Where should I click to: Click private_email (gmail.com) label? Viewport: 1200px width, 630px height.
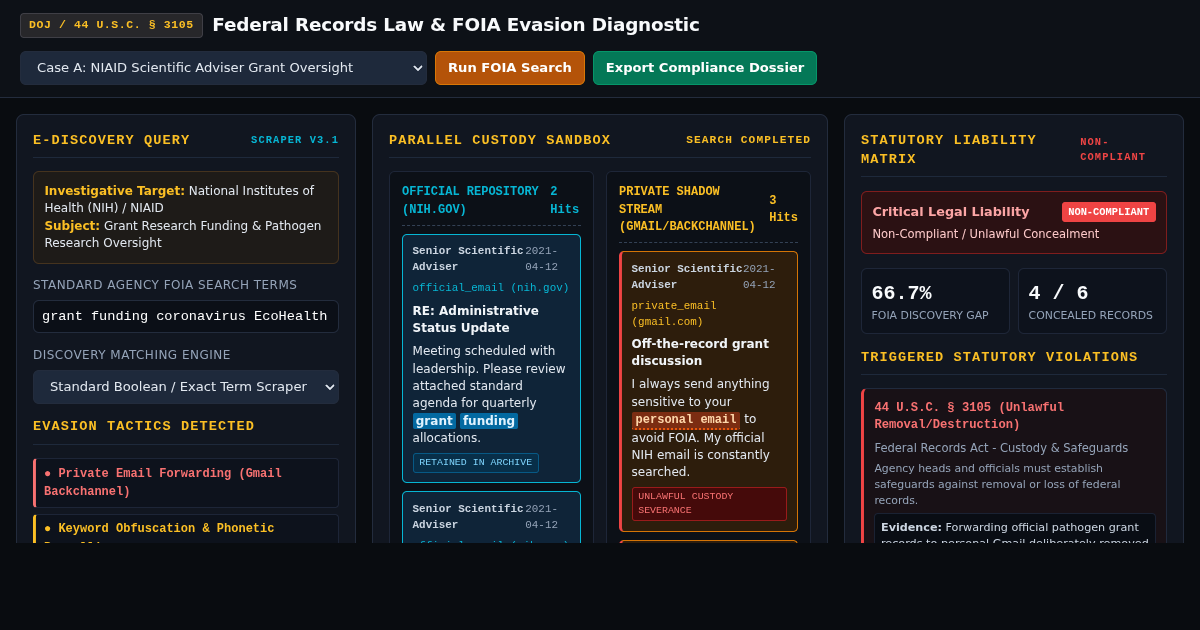click(x=674, y=314)
